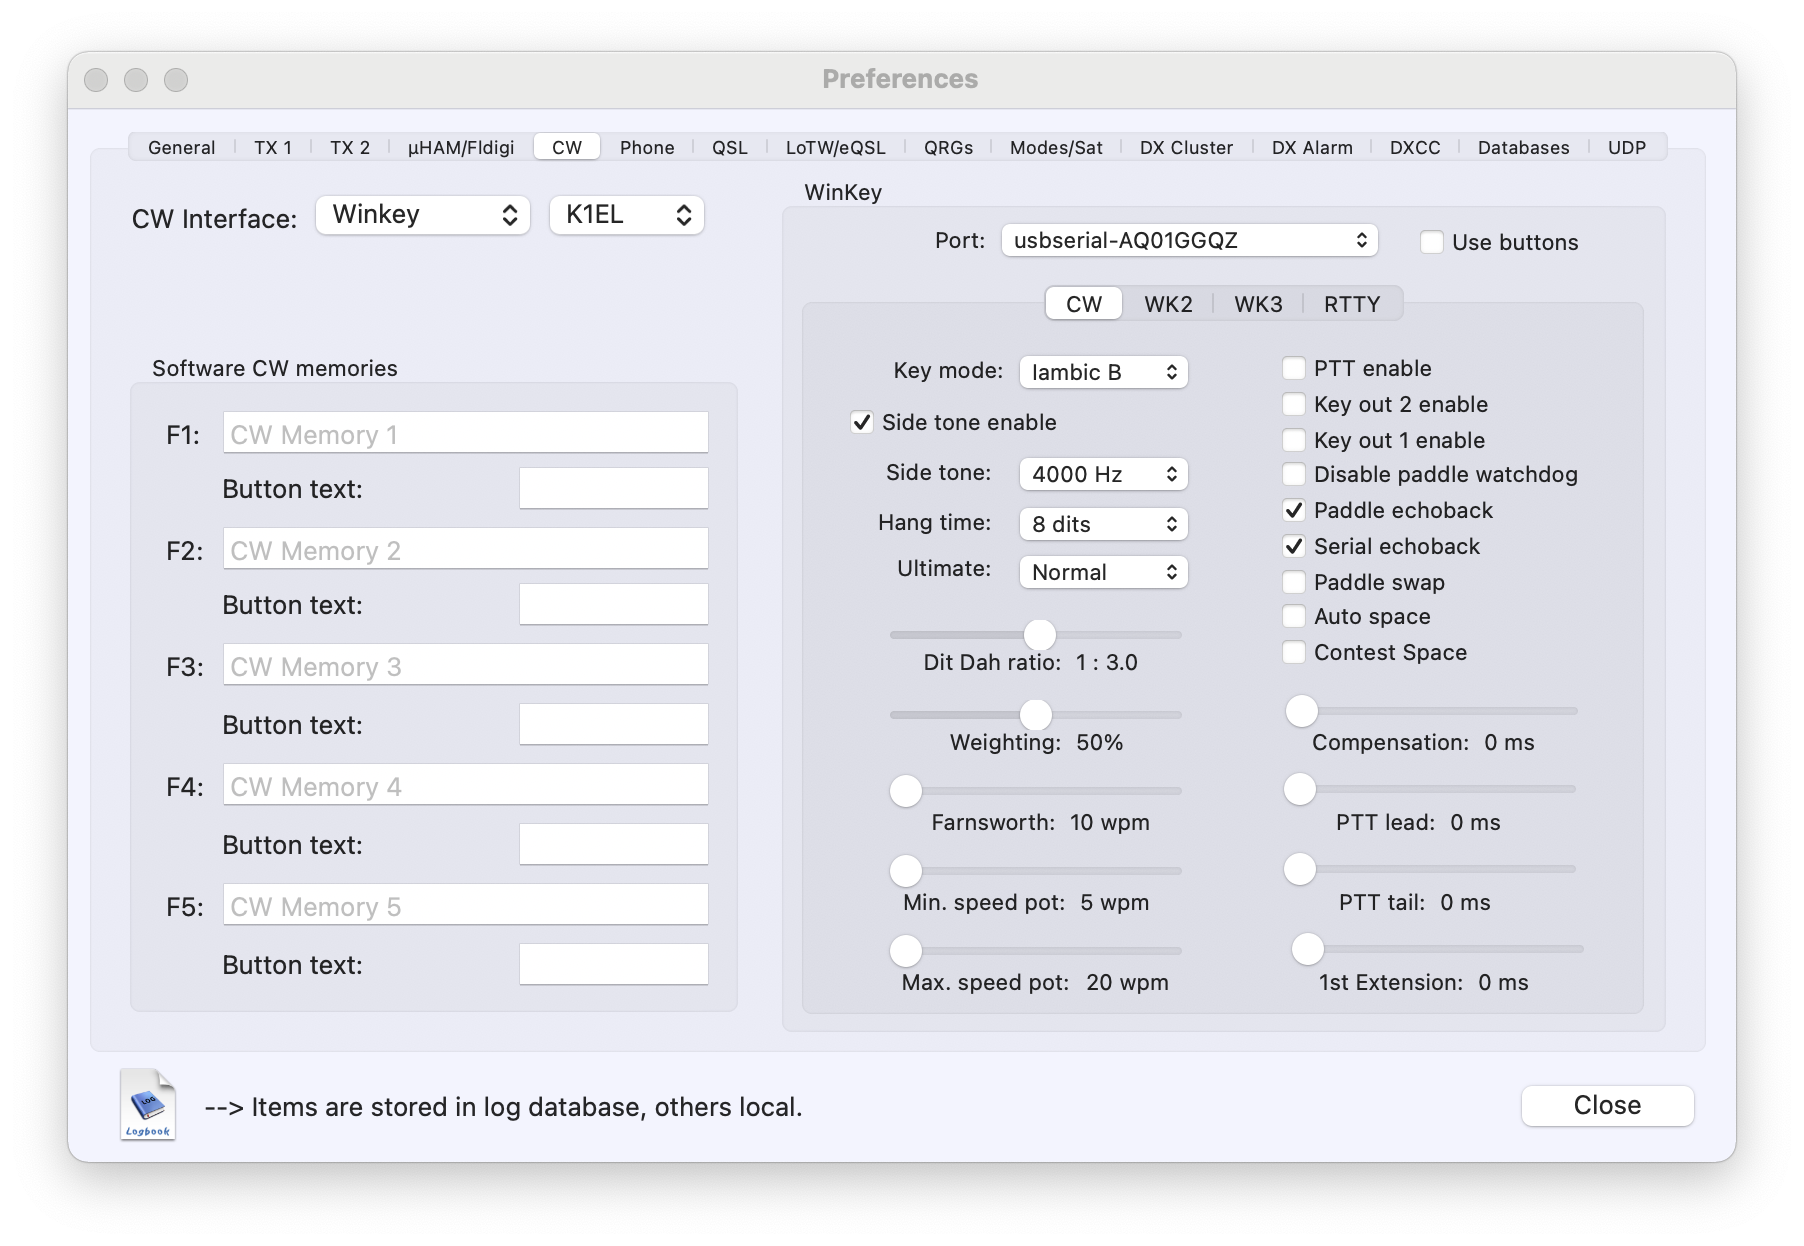The image size is (1804, 1246).
Task: Click the Dit Dah ratio slider handle
Action: coord(1040,635)
